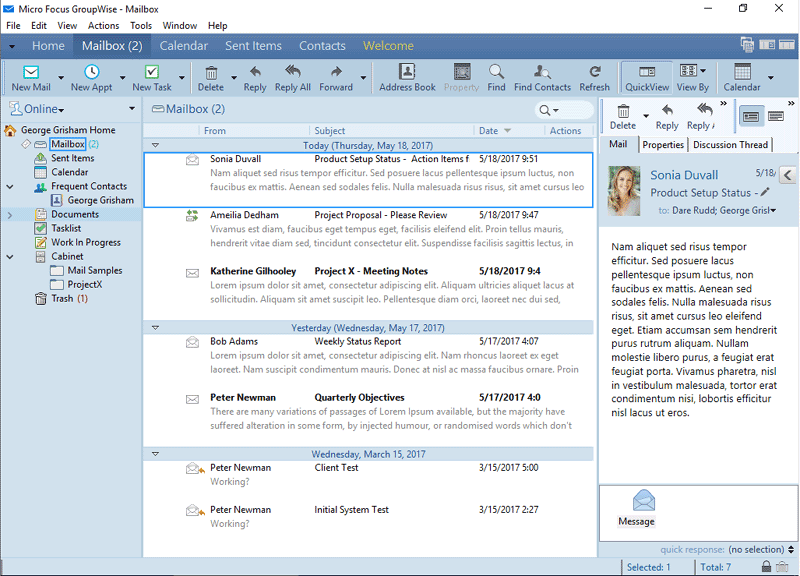Open the New Appt dropdown arrow

tap(122, 78)
